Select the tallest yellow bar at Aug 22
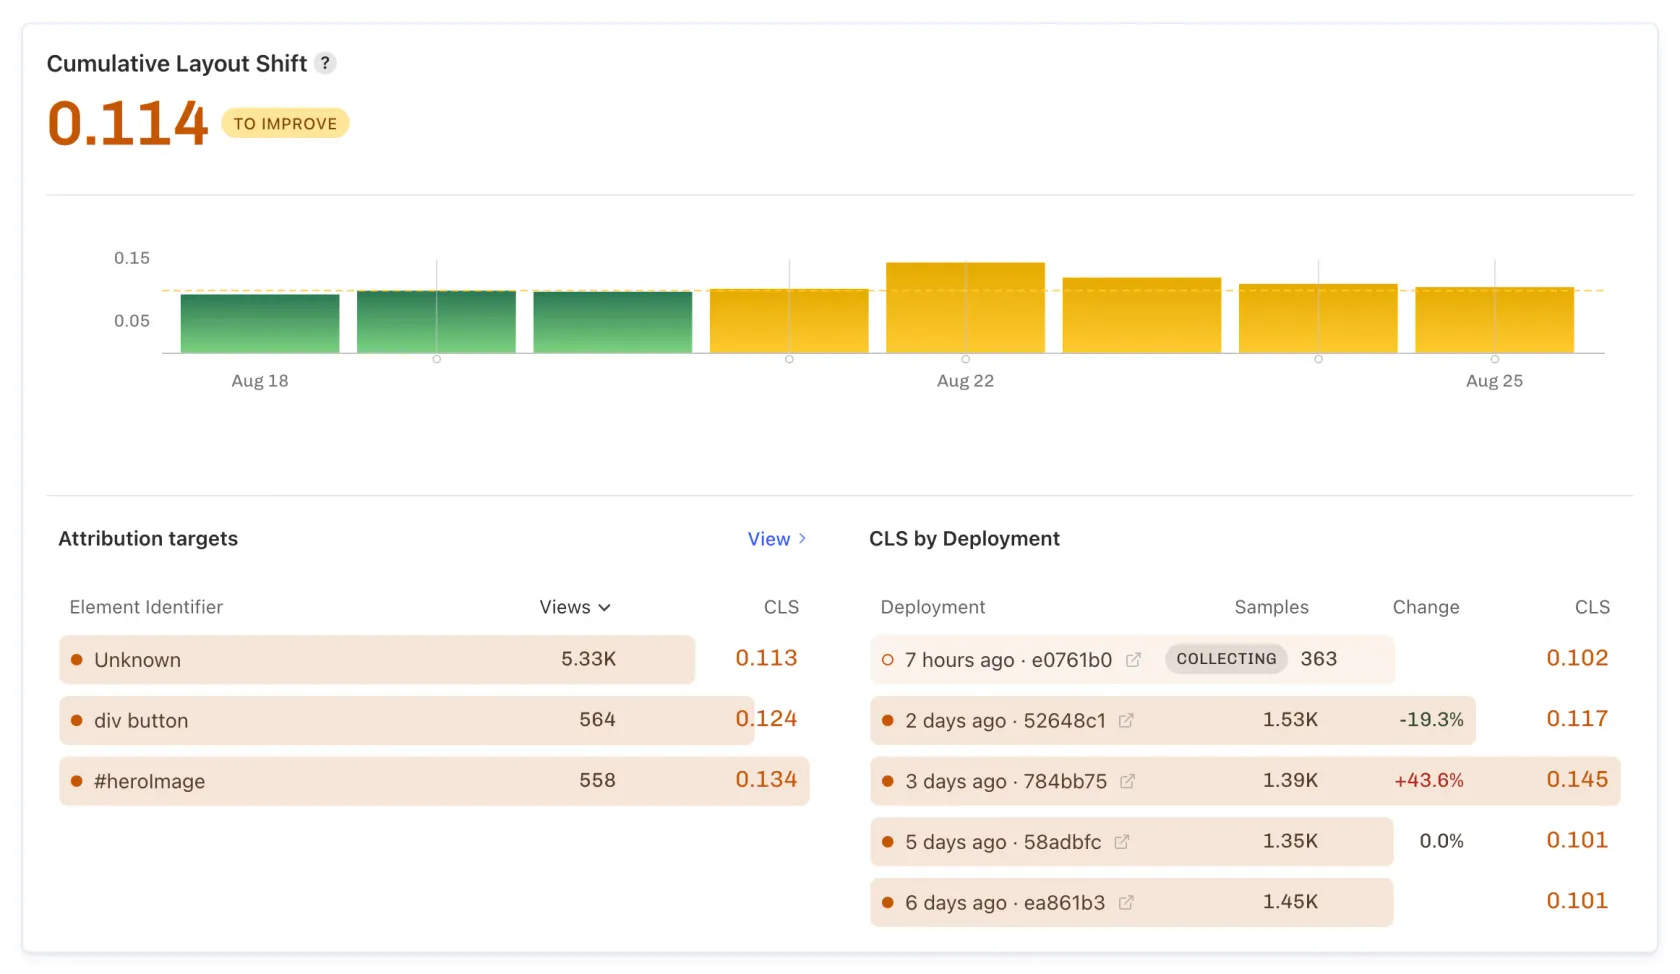The image size is (1680, 974). point(965,308)
